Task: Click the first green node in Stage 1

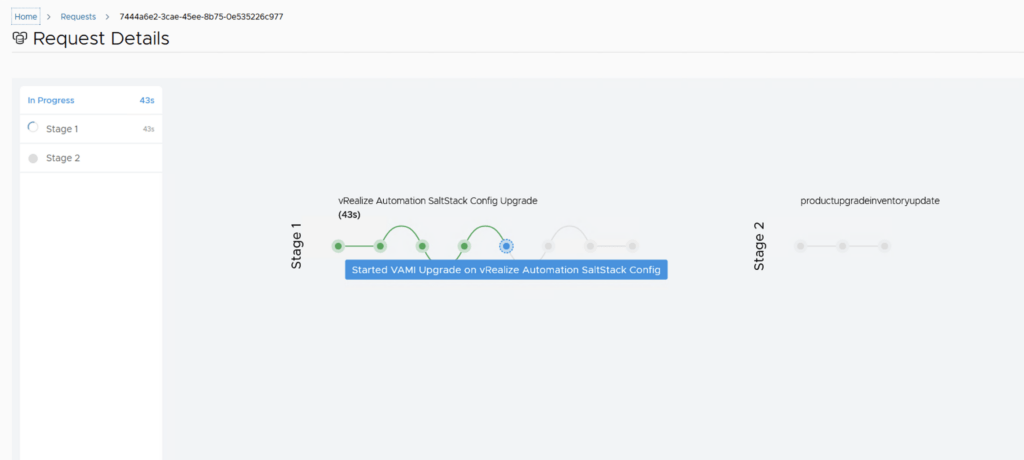Action: click(x=338, y=246)
